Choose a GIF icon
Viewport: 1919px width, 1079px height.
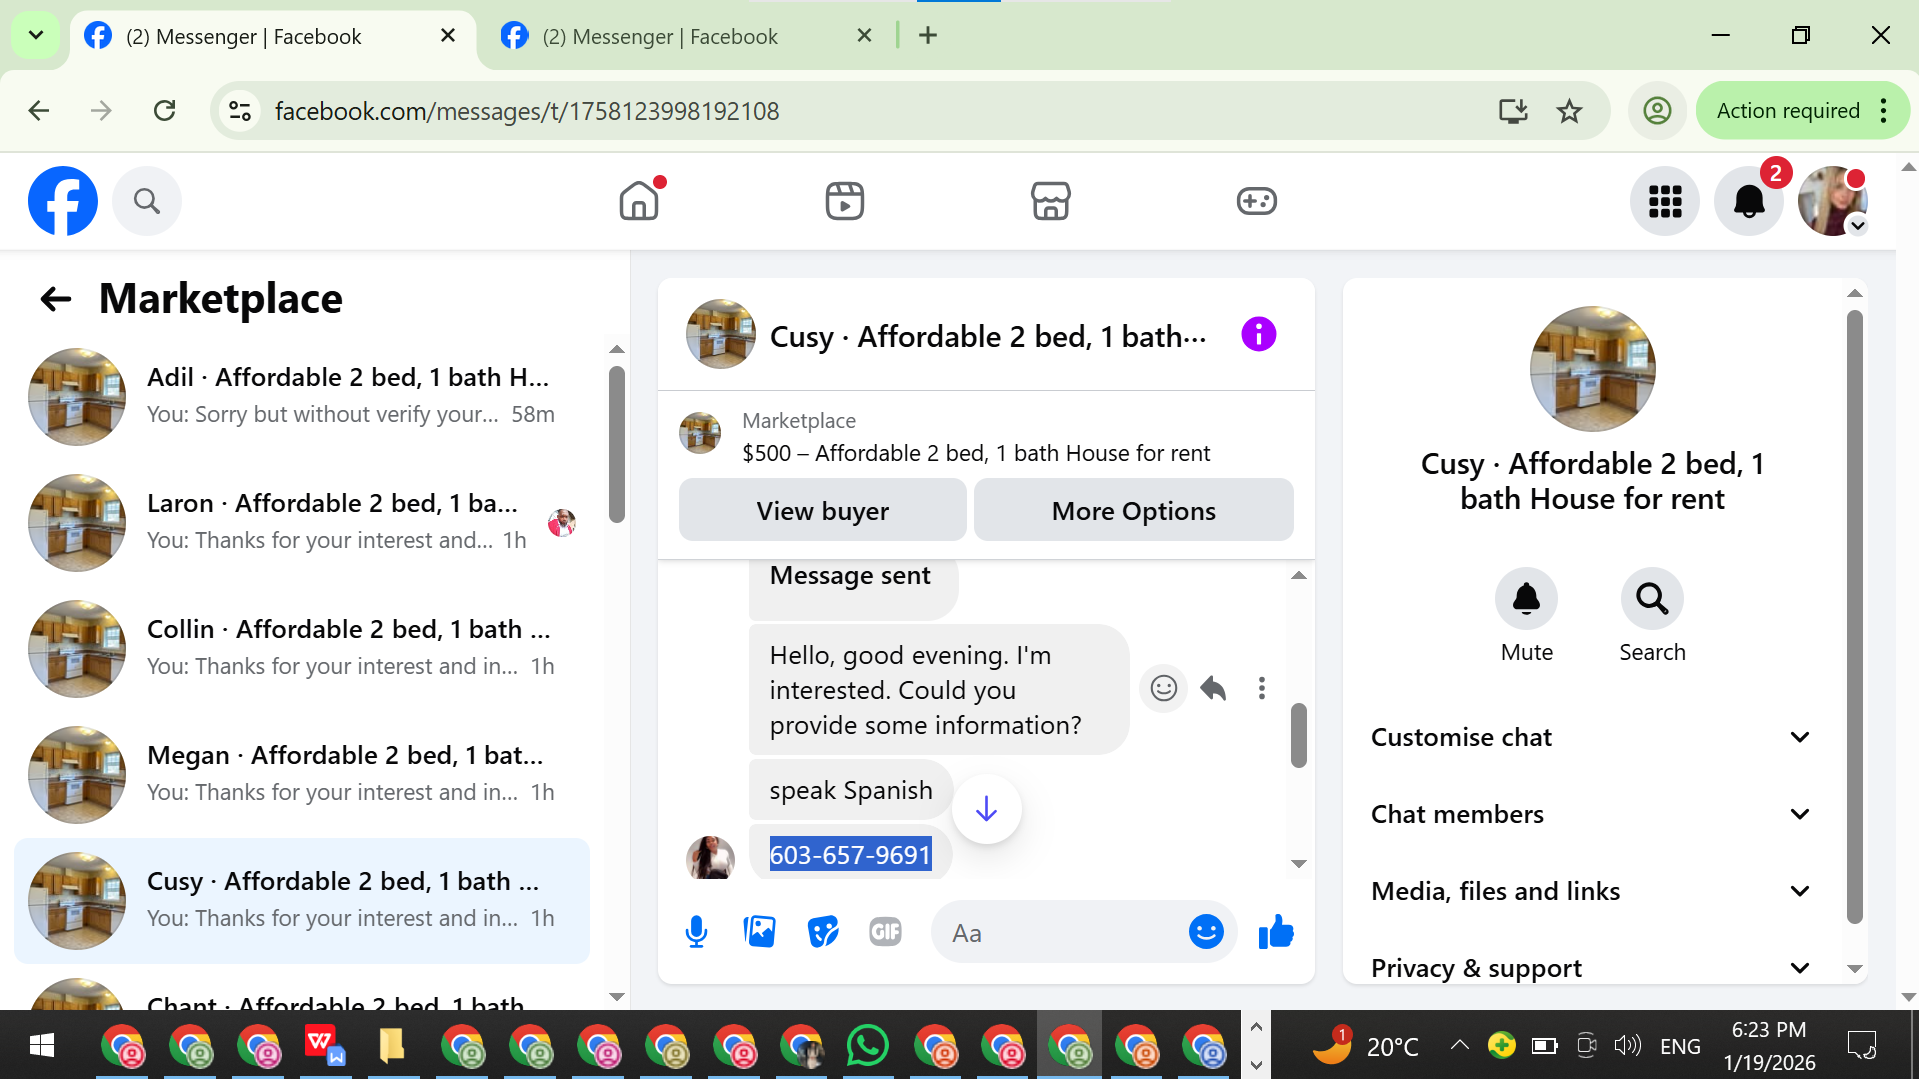886,932
